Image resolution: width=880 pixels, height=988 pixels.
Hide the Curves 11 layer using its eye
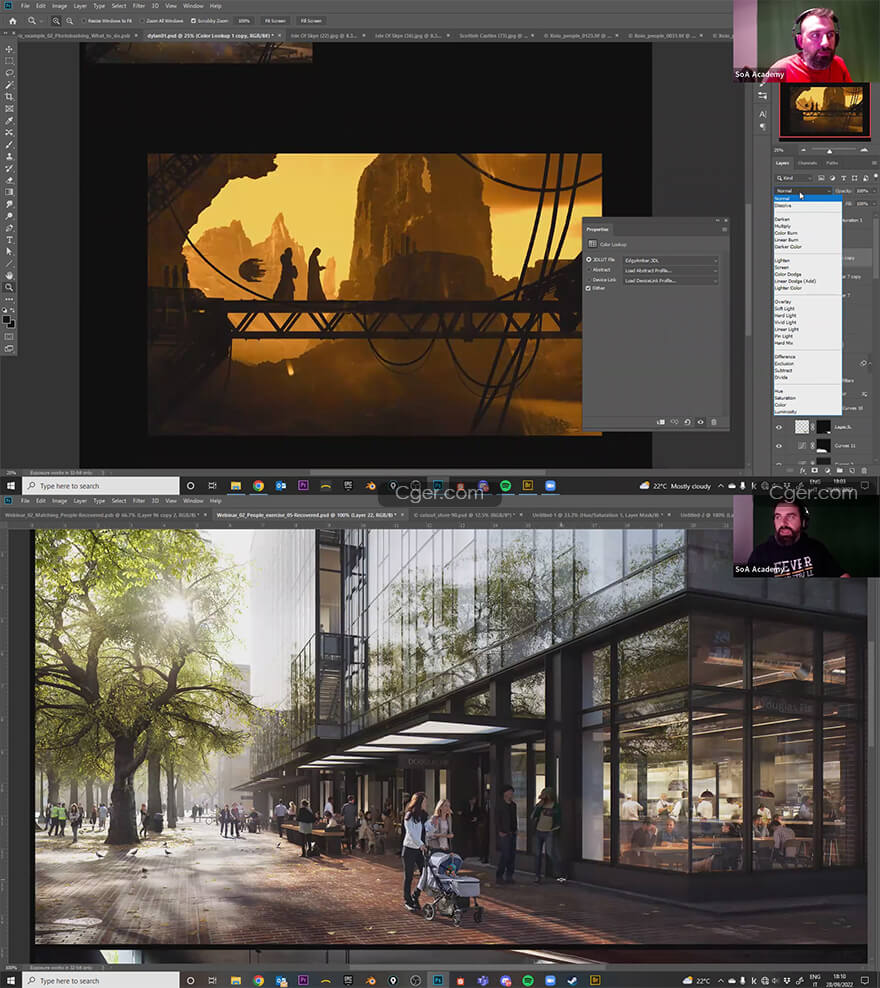tap(779, 445)
